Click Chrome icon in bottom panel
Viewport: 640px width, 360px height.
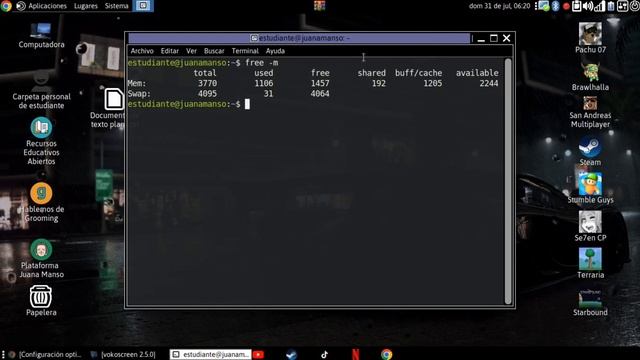coord(387,354)
